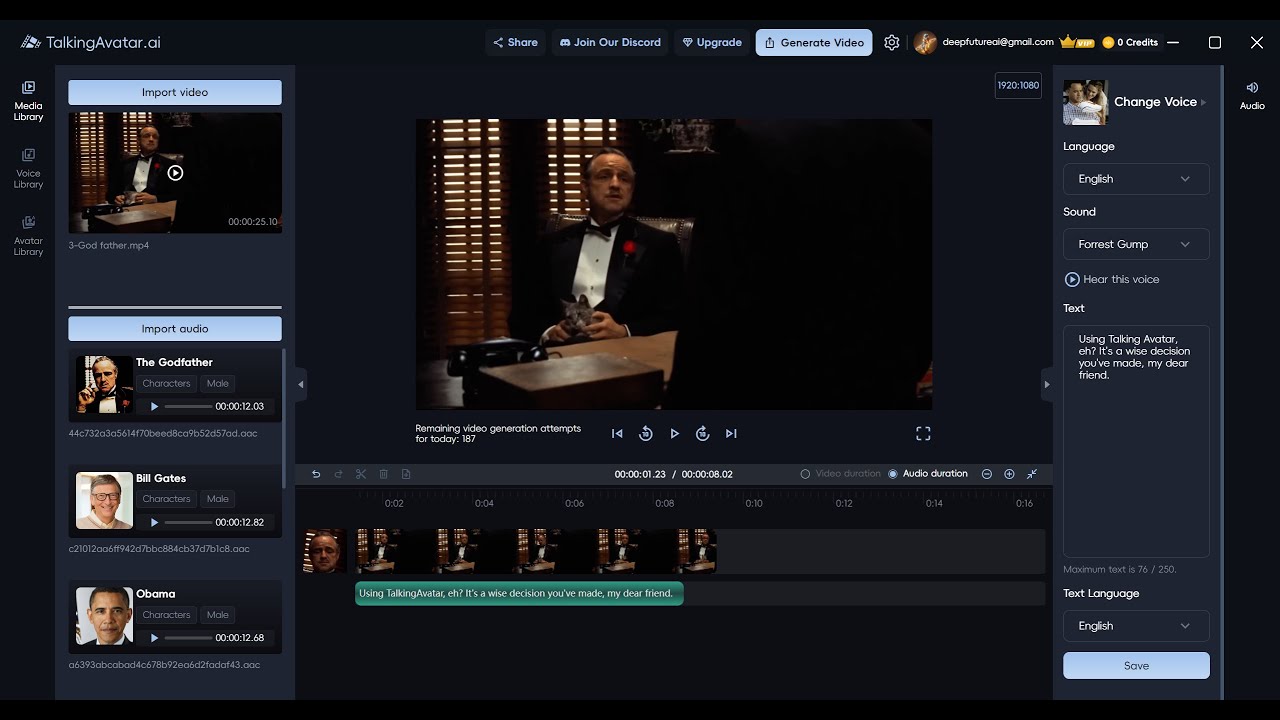Viewport: 1280px width, 720px height.
Task: Open the Language dropdown
Action: pos(1136,178)
